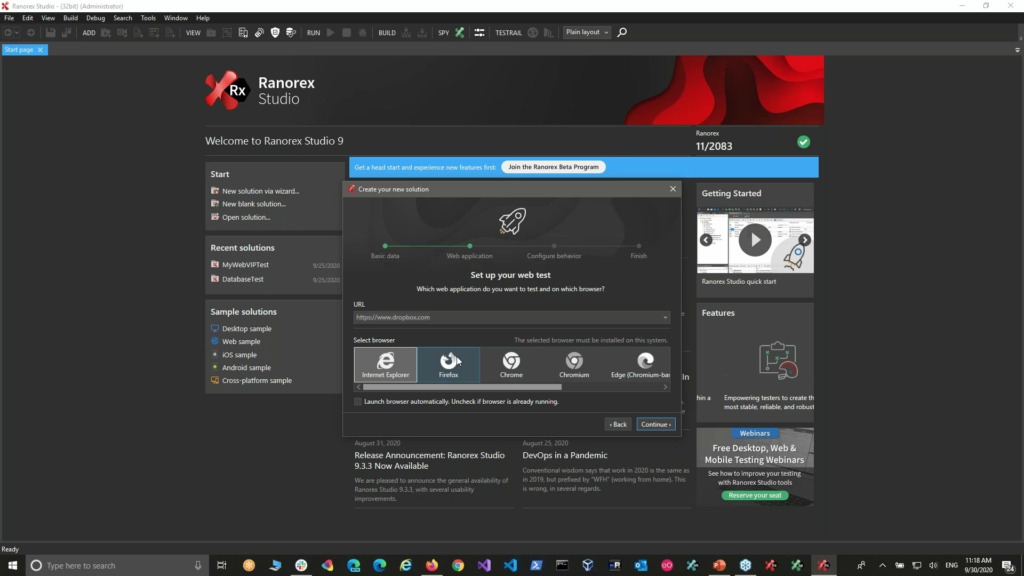This screenshot has width=1024, height=576.
Task: Click the first Build toolbar icon
Action: 406,33
